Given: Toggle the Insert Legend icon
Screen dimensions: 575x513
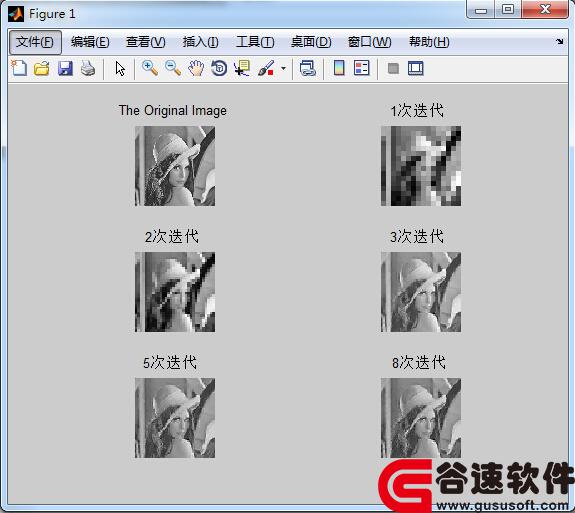Looking at the screenshot, I should click(x=362, y=68).
